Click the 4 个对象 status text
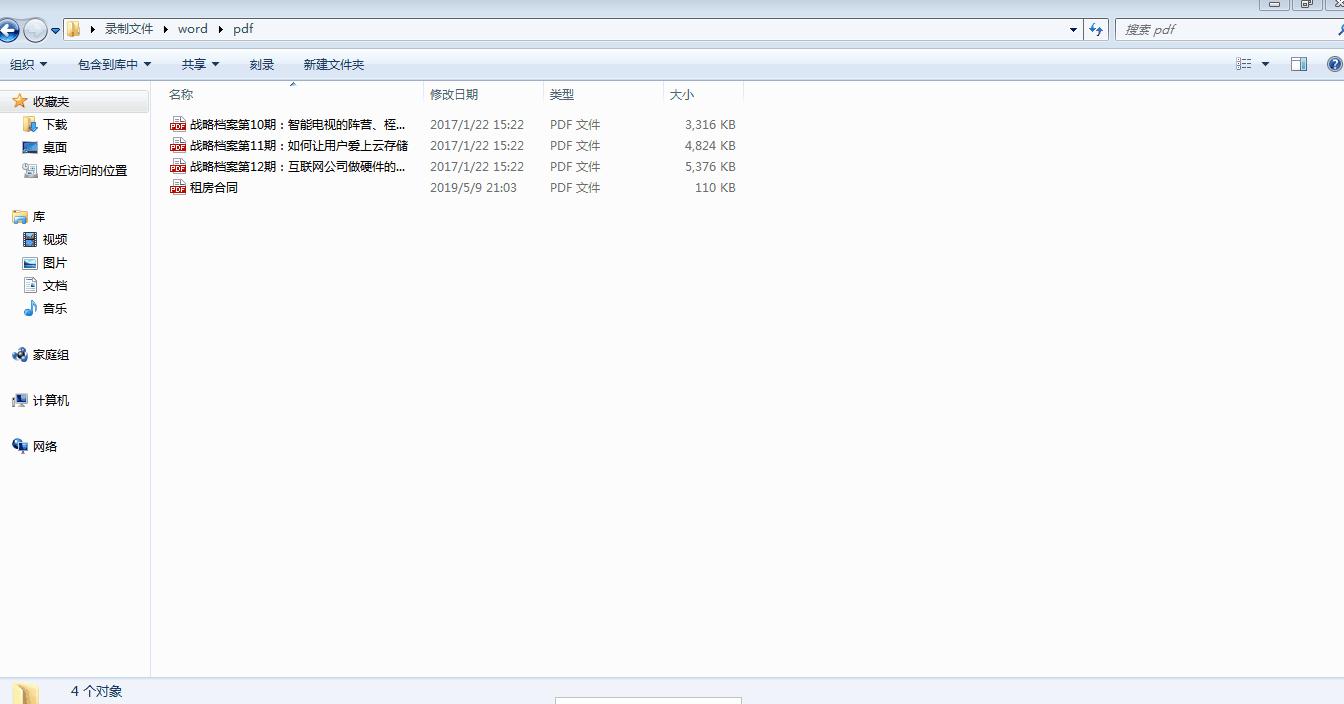The image size is (1344, 704). (x=97, y=691)
